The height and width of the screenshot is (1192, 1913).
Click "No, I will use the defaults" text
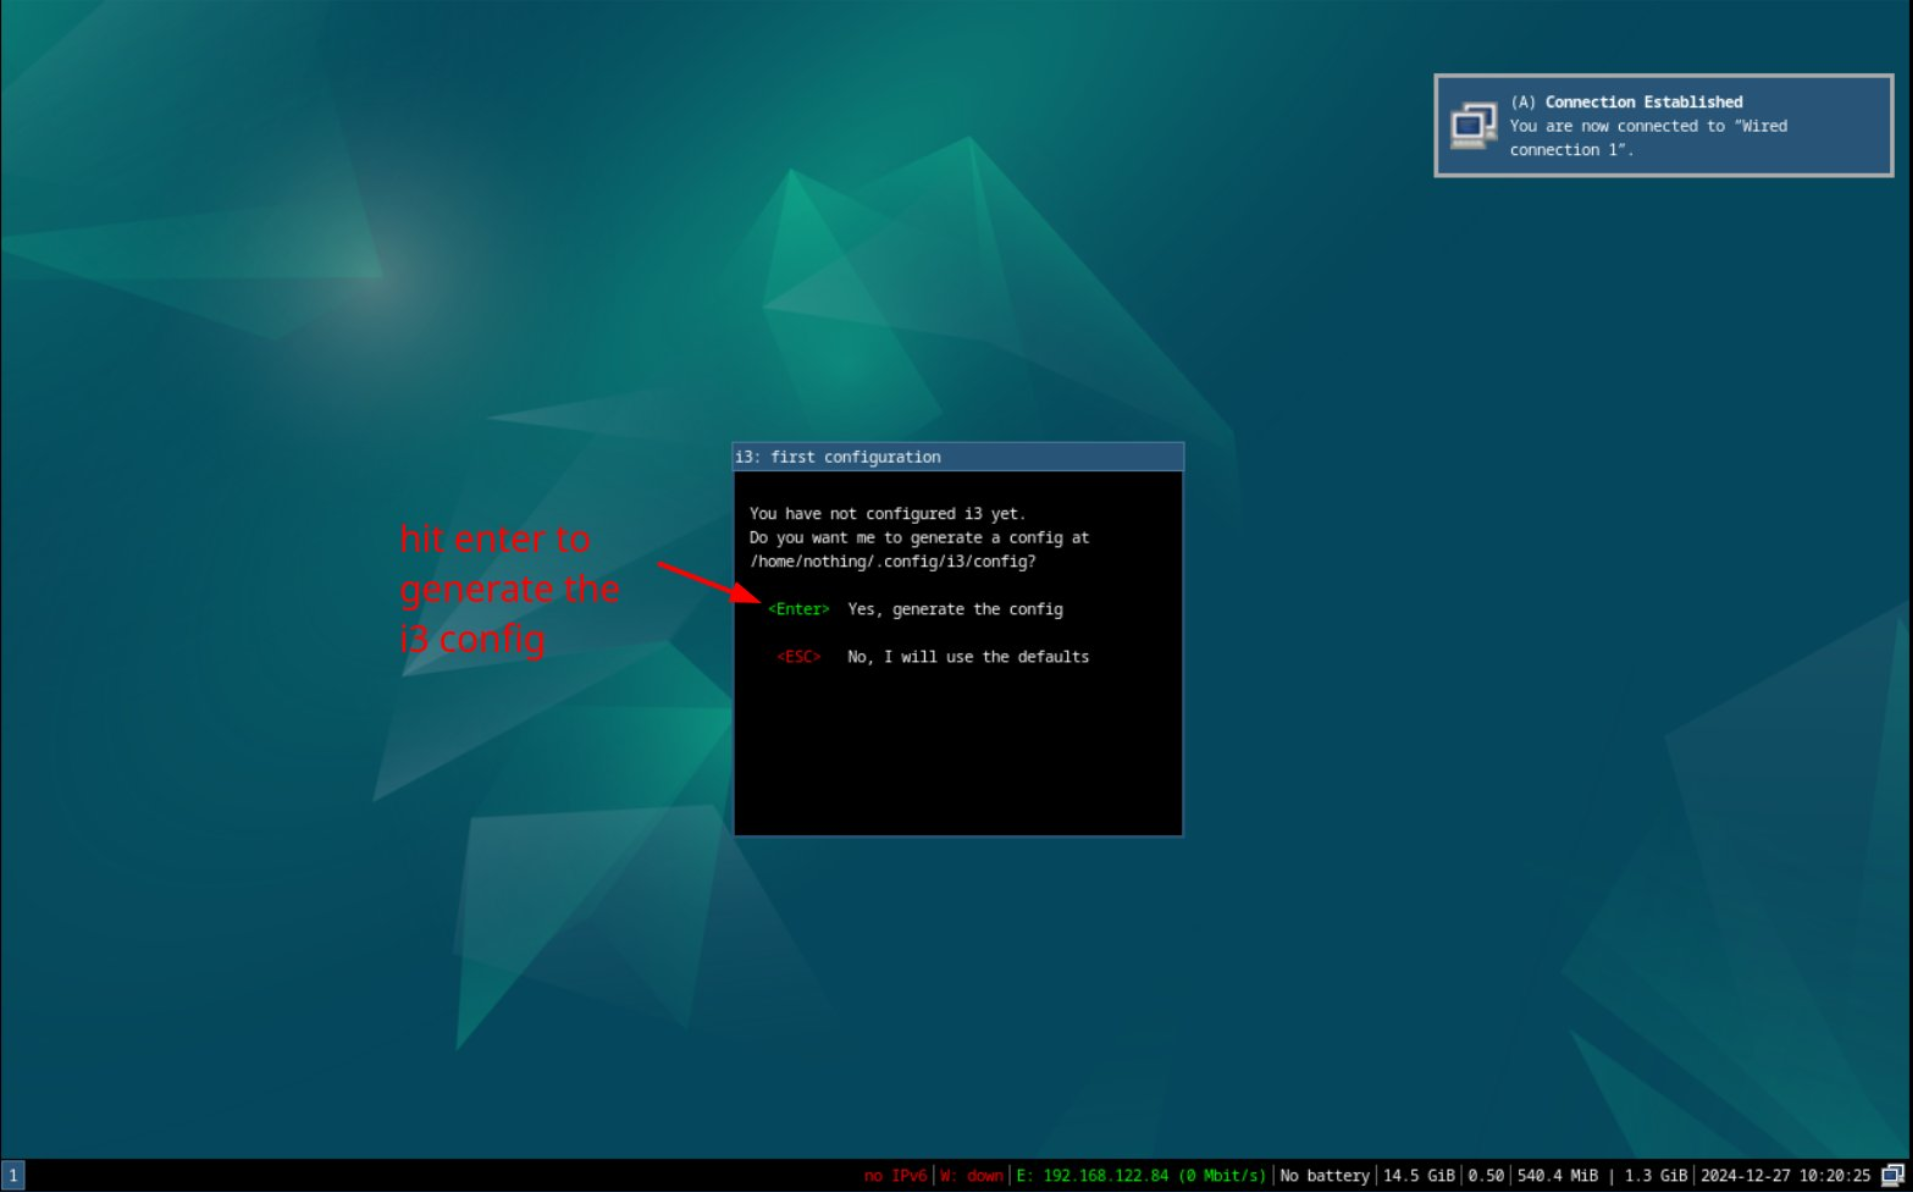coord(968,657)
